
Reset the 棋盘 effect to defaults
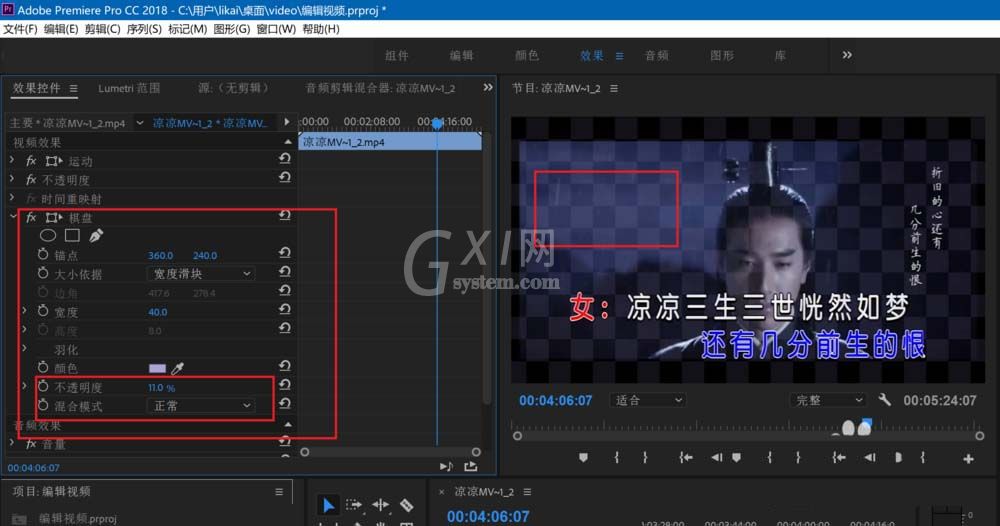pos(285,216)
